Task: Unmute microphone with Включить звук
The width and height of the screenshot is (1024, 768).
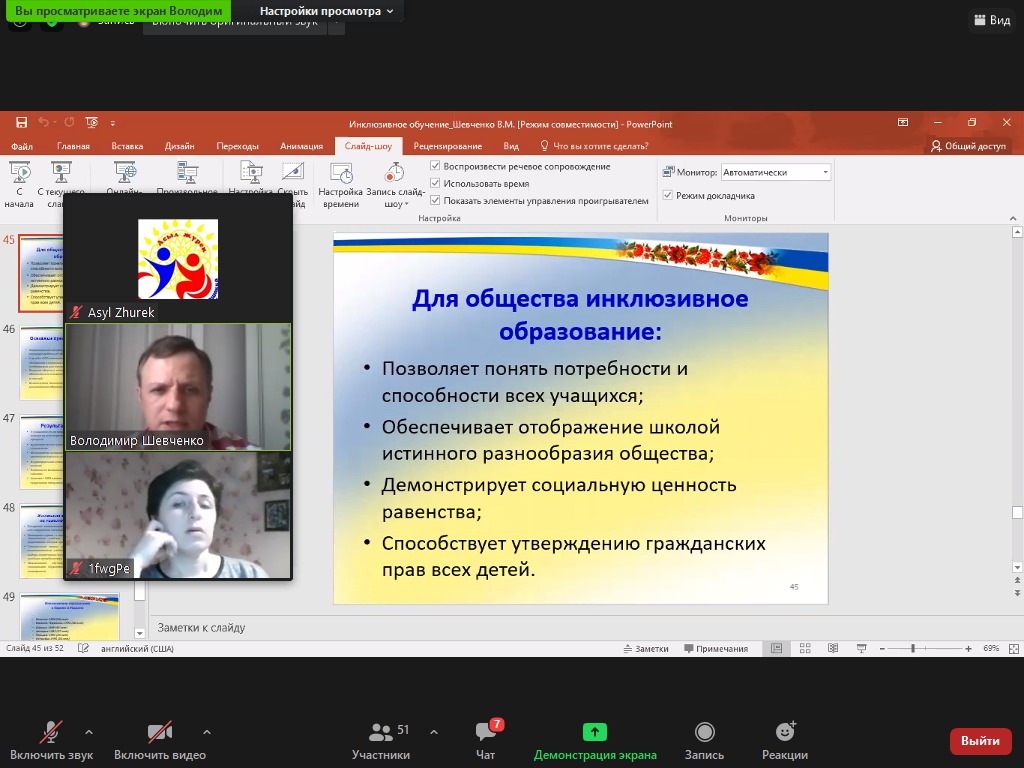Action: pyautogui.click(x=51, y=739)
